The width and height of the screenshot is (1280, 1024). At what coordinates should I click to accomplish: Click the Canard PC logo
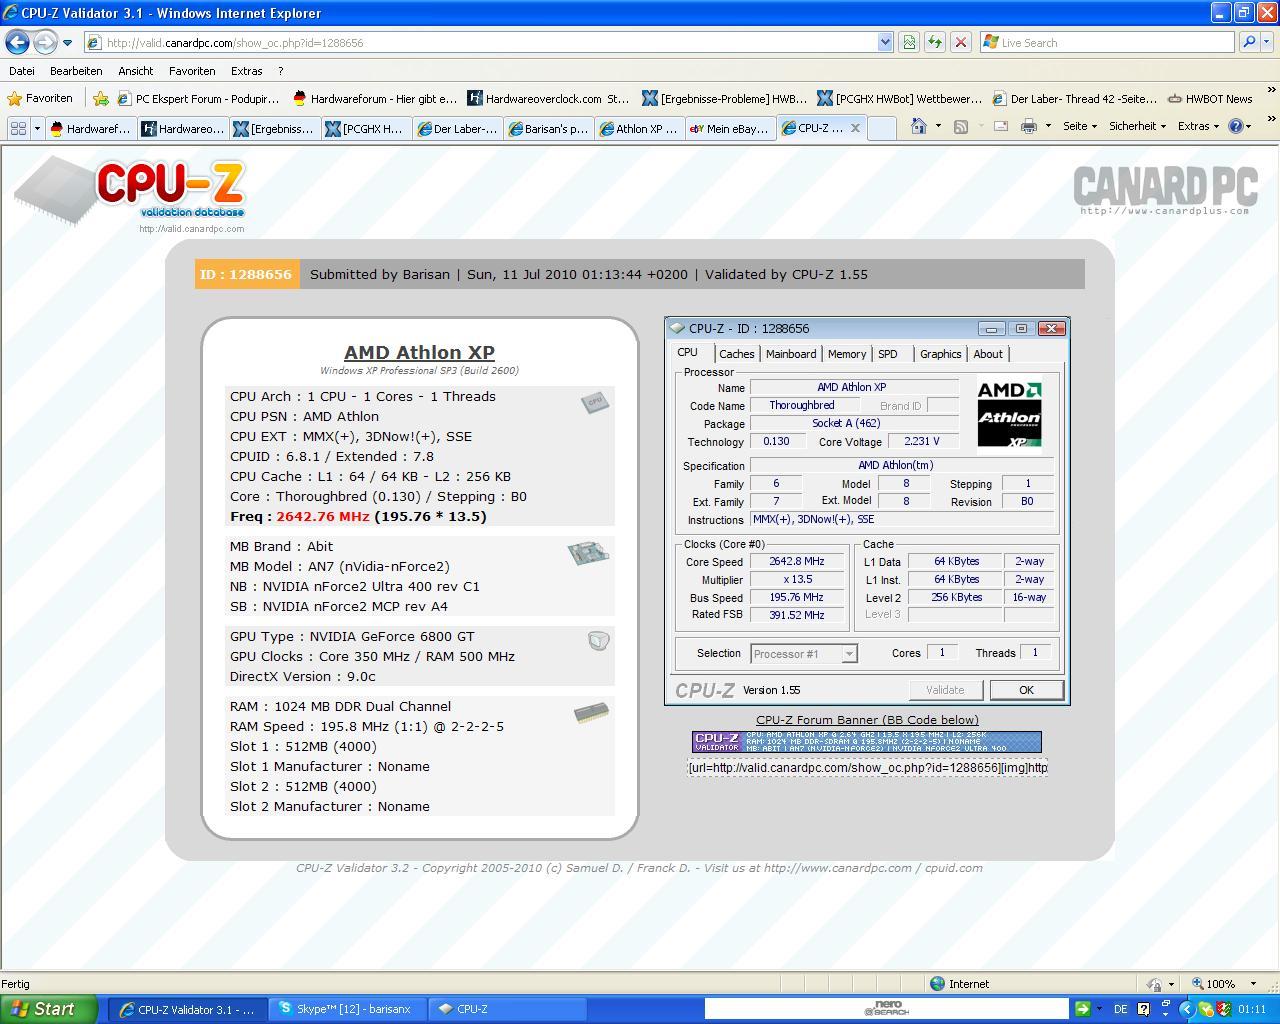pyautogui.click(x=1165, y=189)
